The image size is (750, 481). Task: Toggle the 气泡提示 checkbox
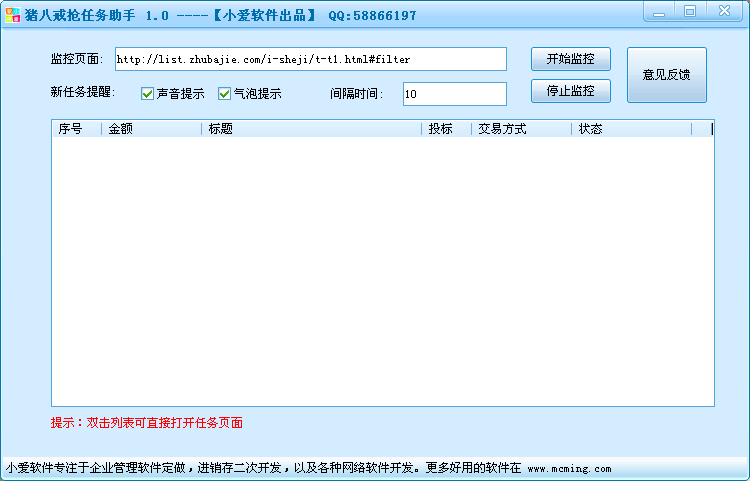pyautogui.click(x=224, y=94)
